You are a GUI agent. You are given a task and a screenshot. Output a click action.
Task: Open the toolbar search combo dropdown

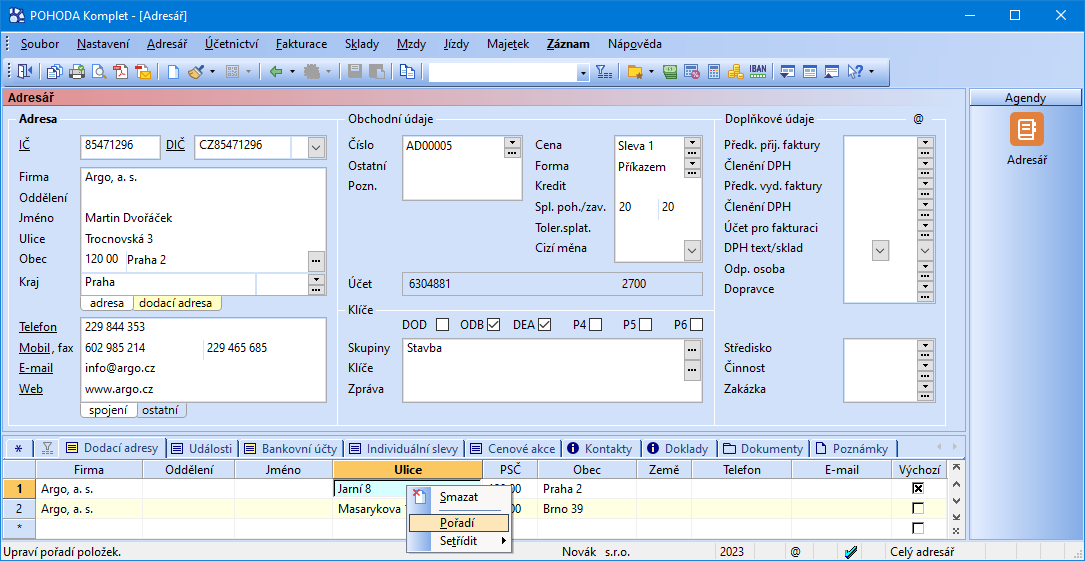[x=583, y=72]
